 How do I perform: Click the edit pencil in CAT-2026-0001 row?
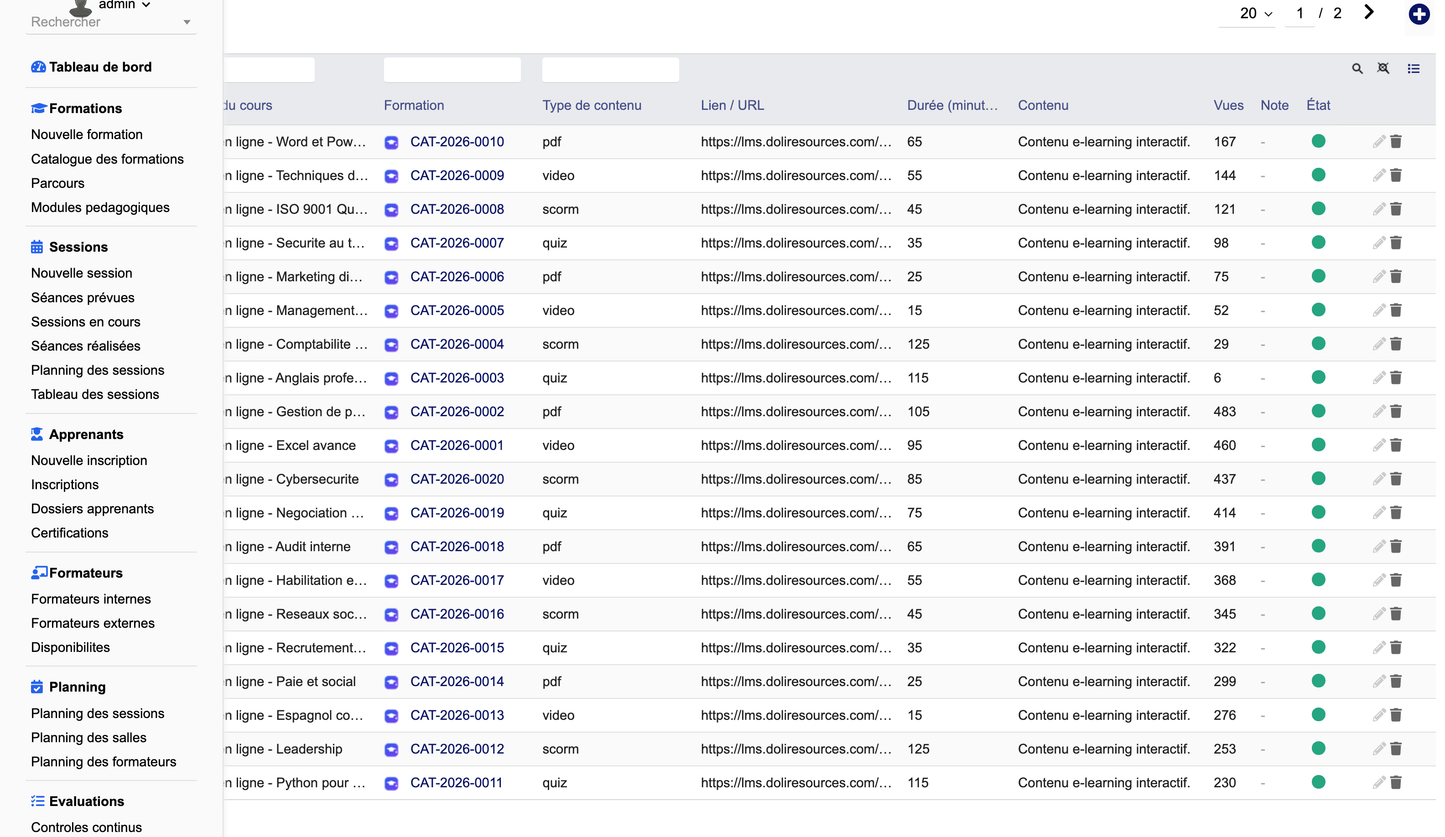(1379, 445)
